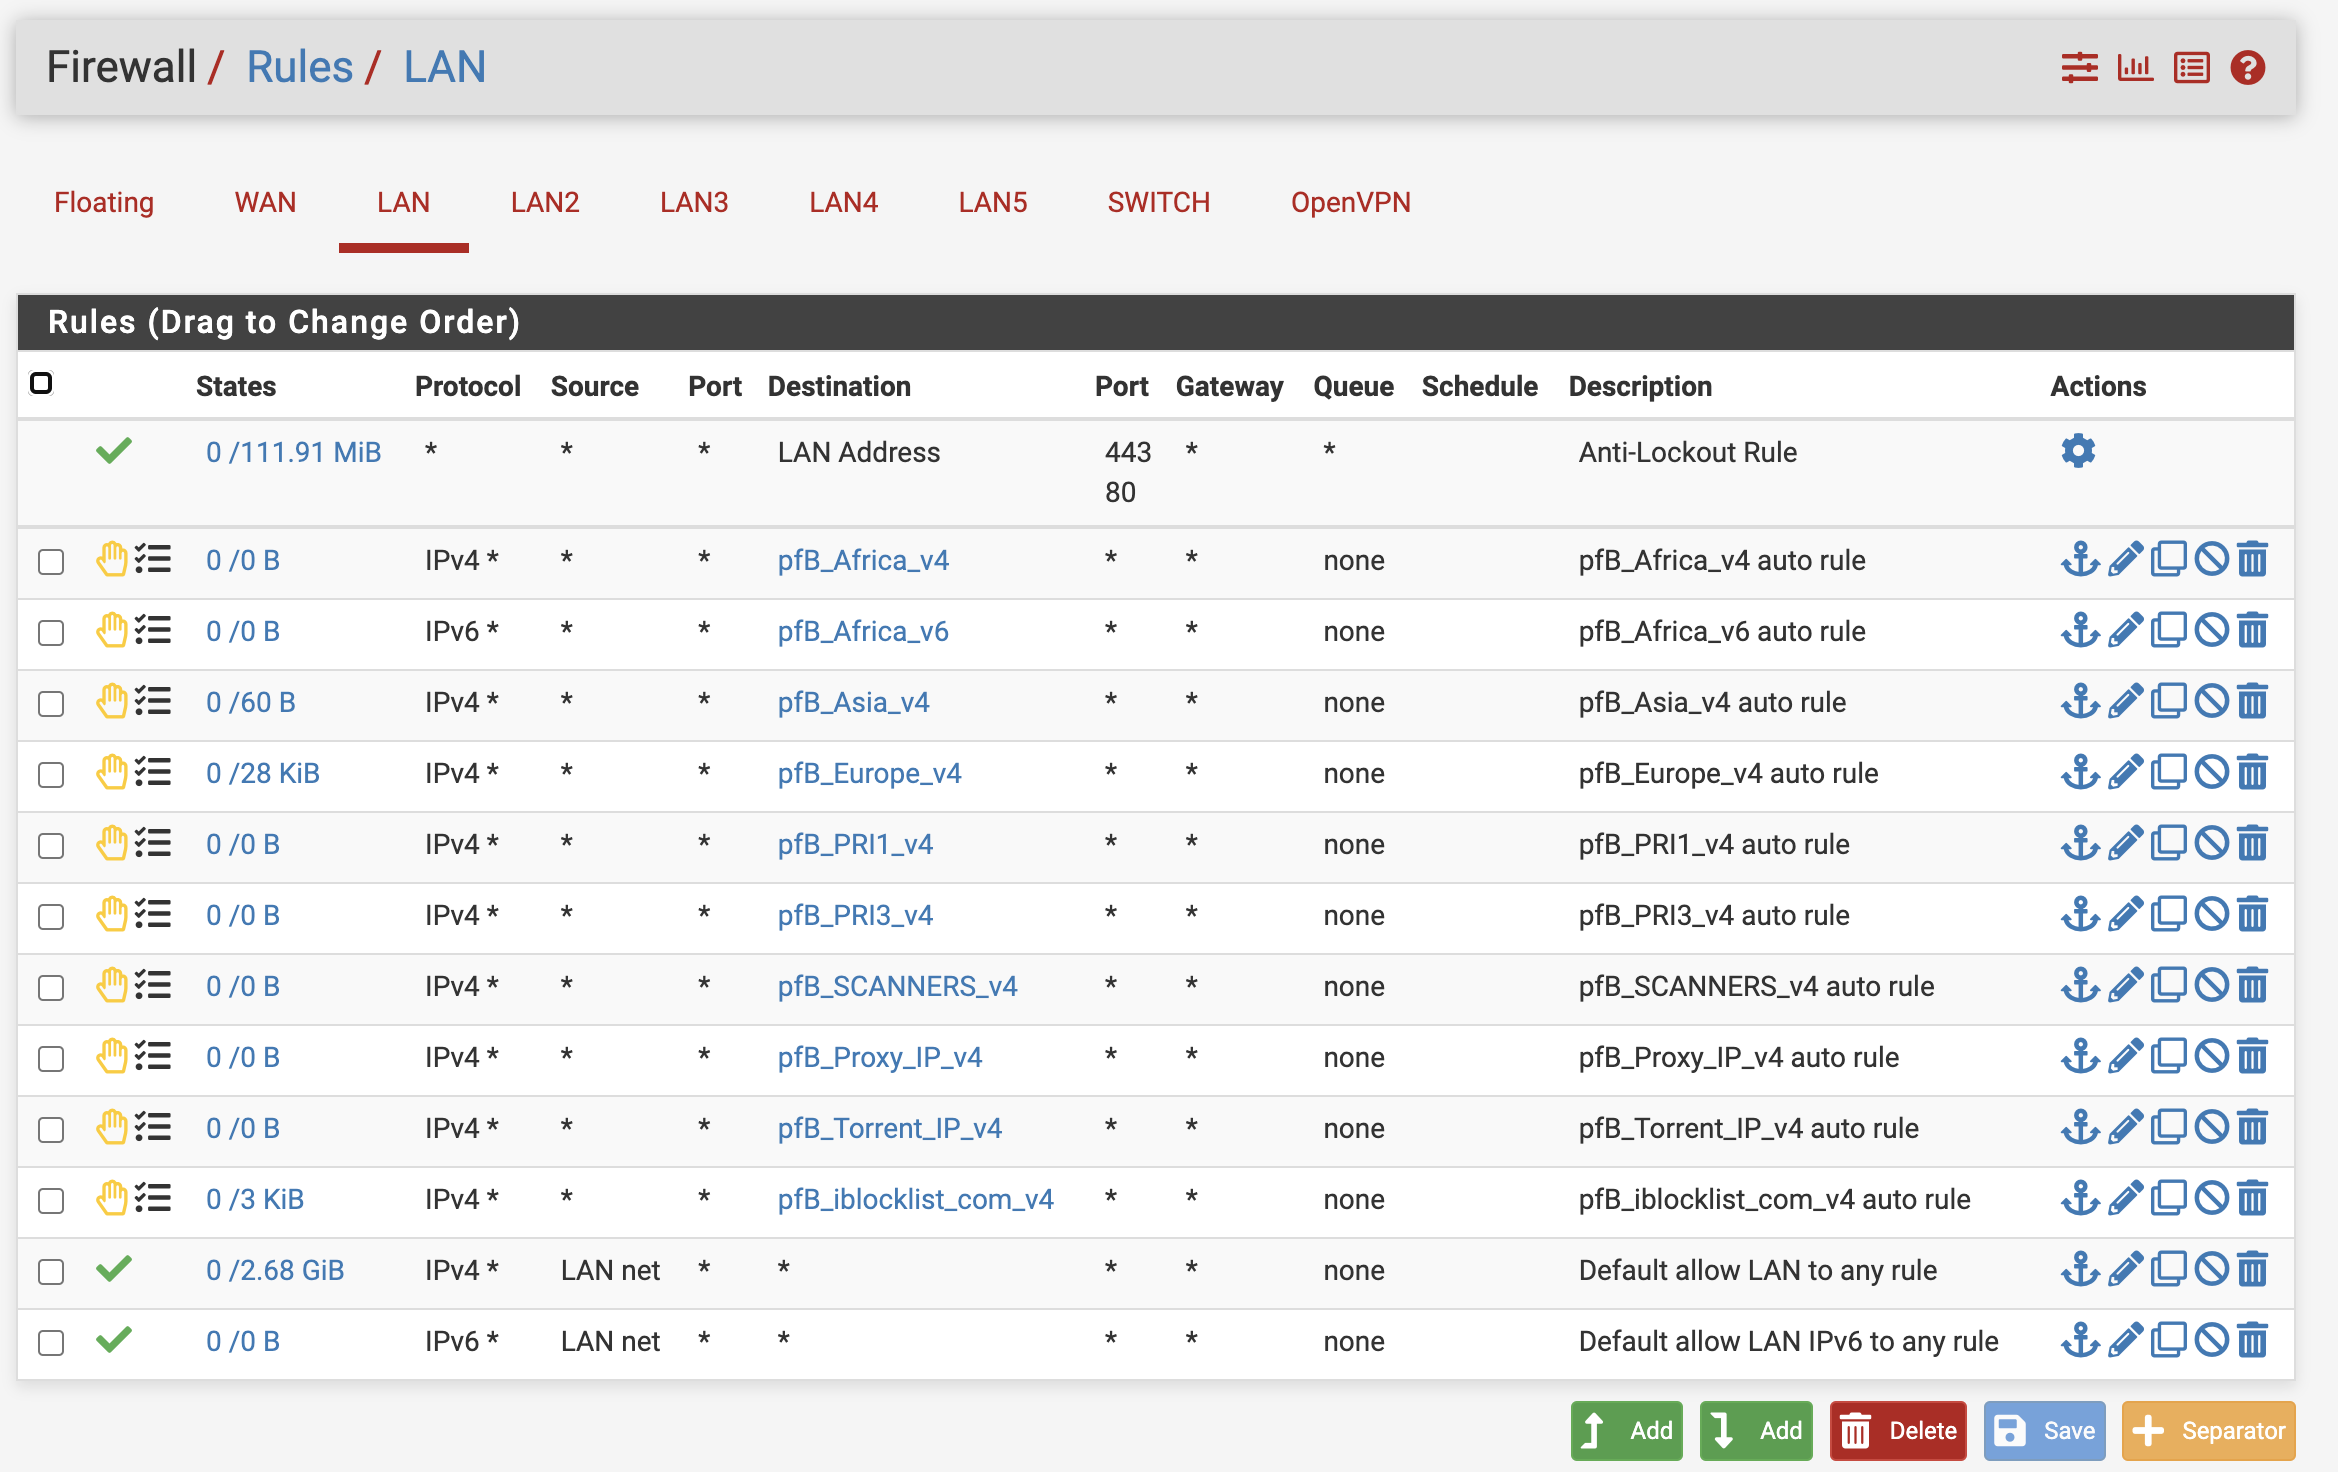Open the pfB_Africa_v4 alias link
Screen dimensions: 2338x1472
863,560
